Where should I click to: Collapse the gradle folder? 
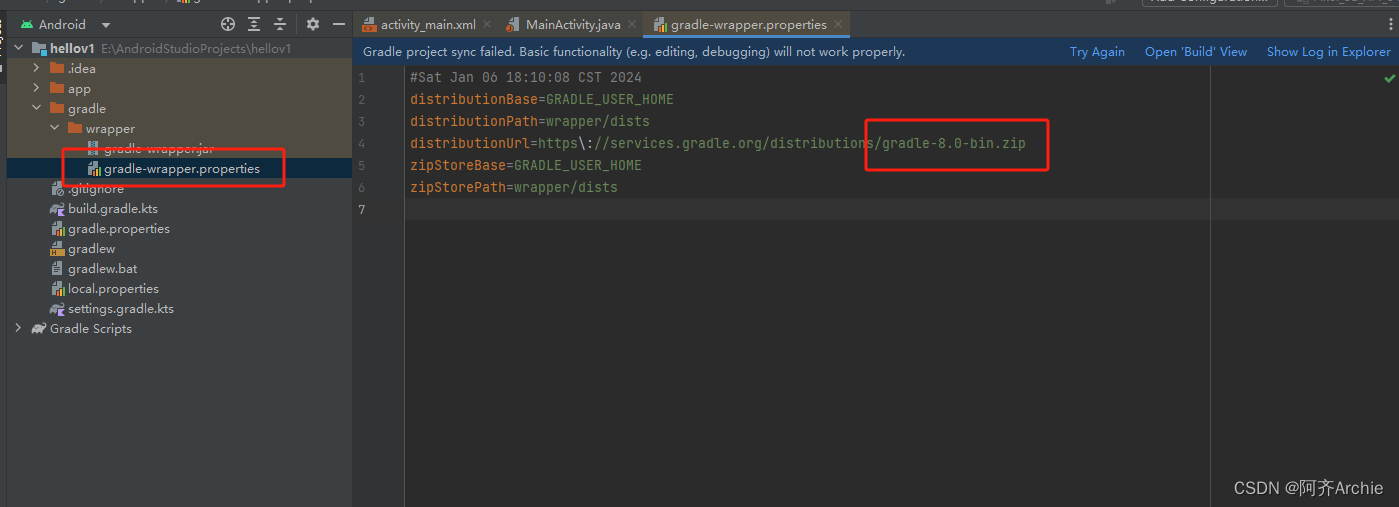click(37, 108)
